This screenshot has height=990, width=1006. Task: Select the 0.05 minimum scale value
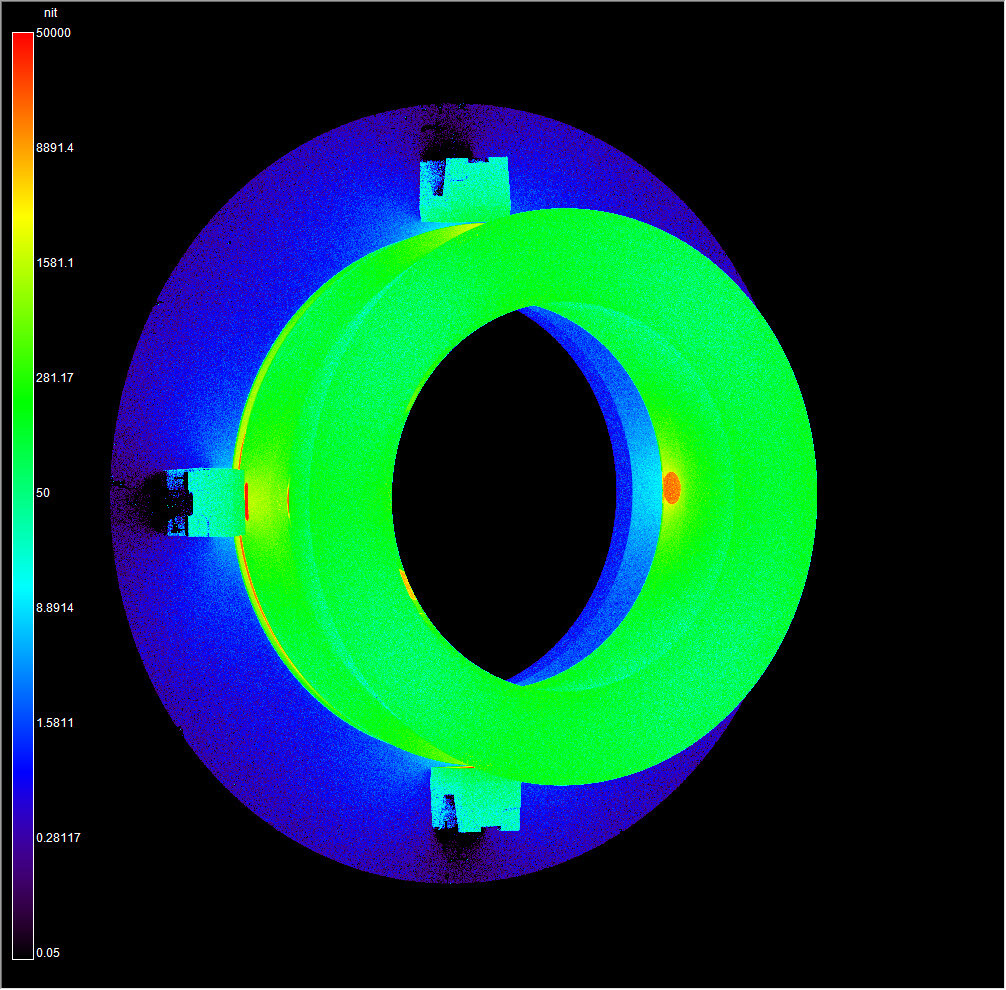click(48, 953)
